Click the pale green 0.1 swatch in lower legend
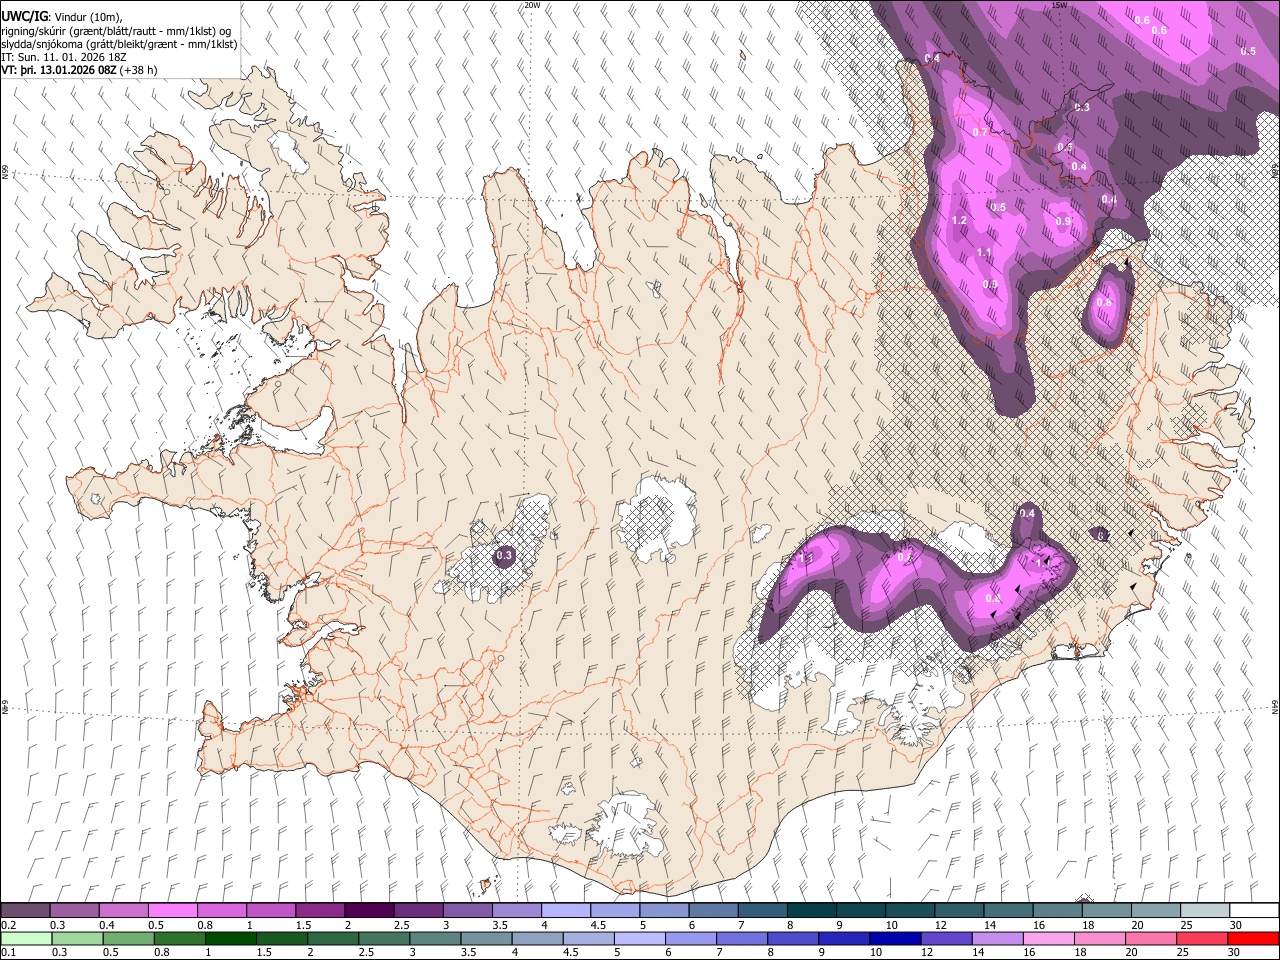The width and height of the screenshot is (1280, 960). [x=26, y=938]
